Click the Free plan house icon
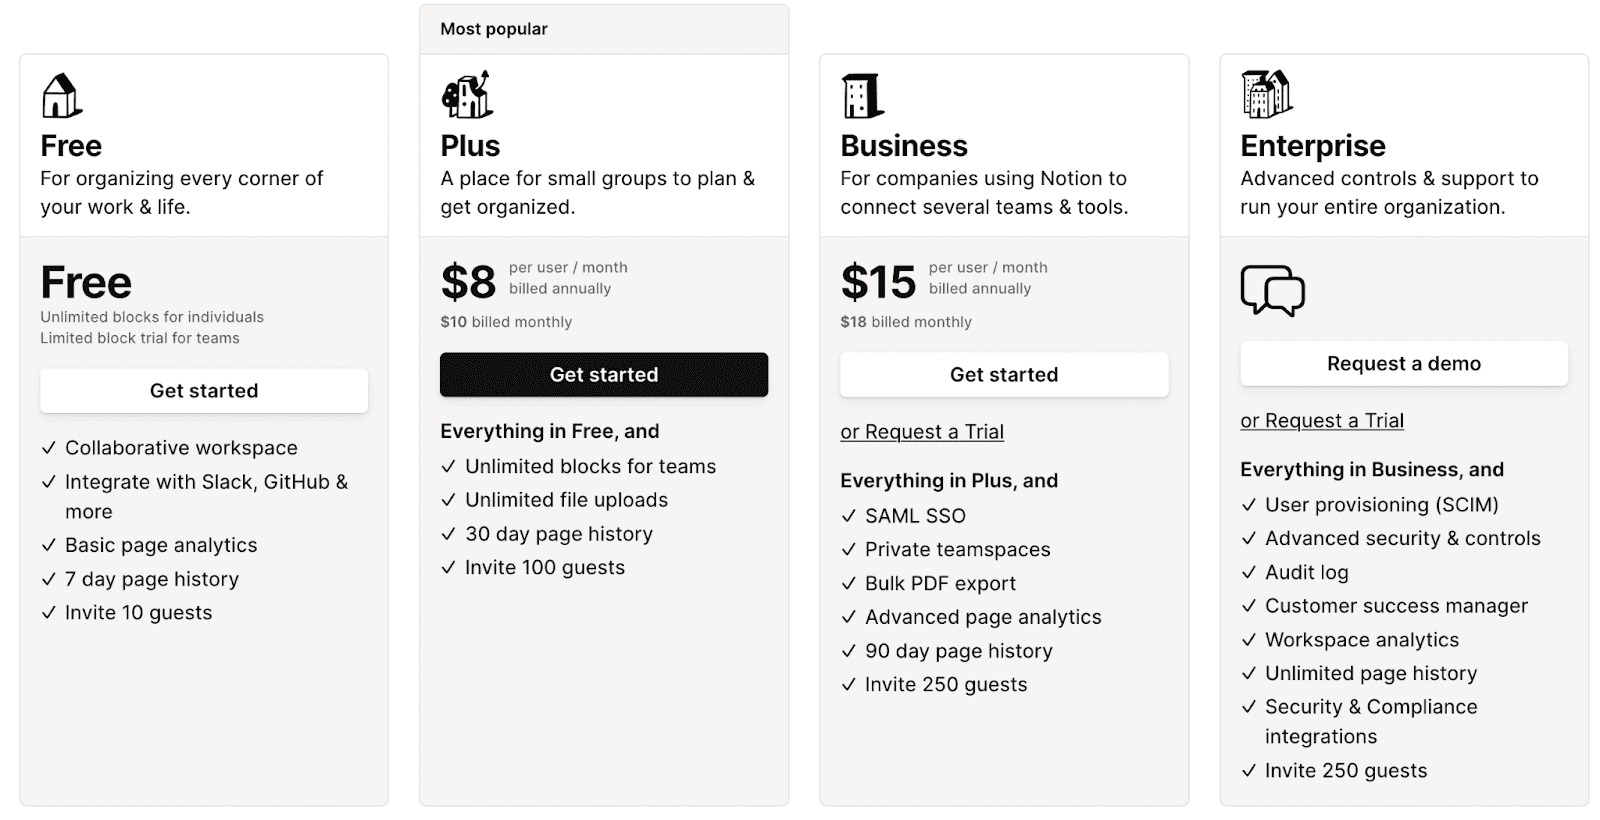 tap(61, 96)
